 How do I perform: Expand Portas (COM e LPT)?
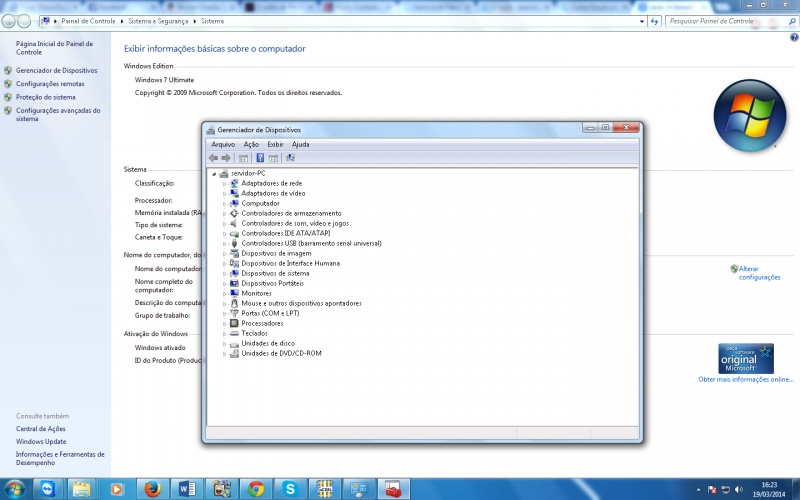[x=224, y=314]
